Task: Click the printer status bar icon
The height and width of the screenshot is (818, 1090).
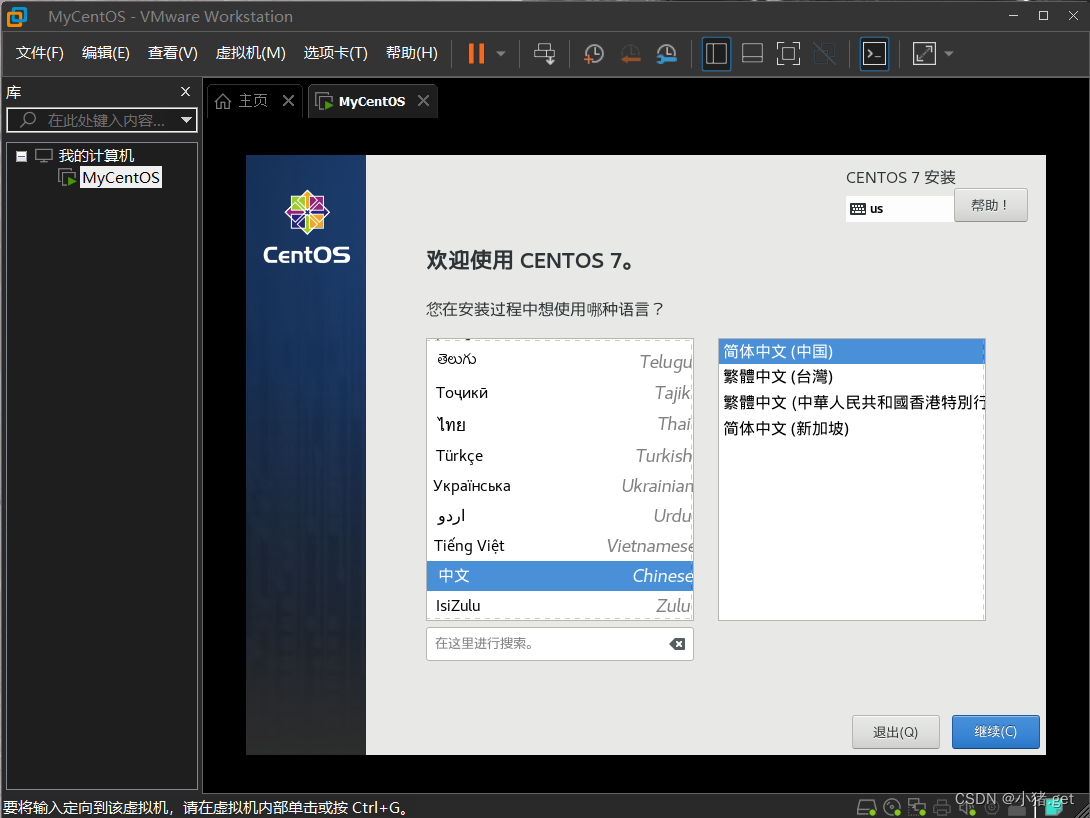Action: point(942,807)
